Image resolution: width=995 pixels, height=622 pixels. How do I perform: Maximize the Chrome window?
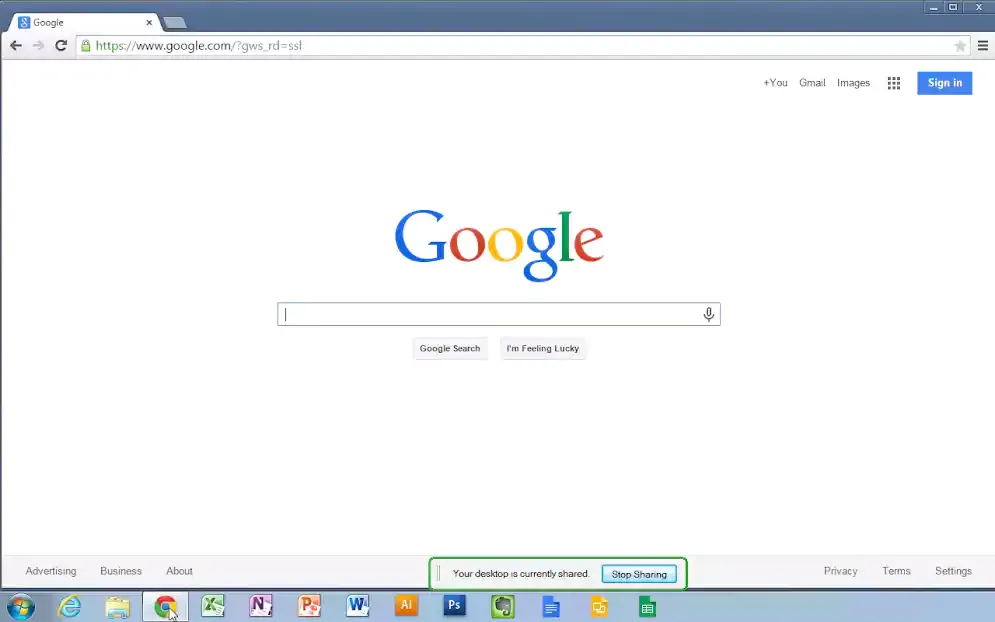pyautogui.click(x=952, y=8)
